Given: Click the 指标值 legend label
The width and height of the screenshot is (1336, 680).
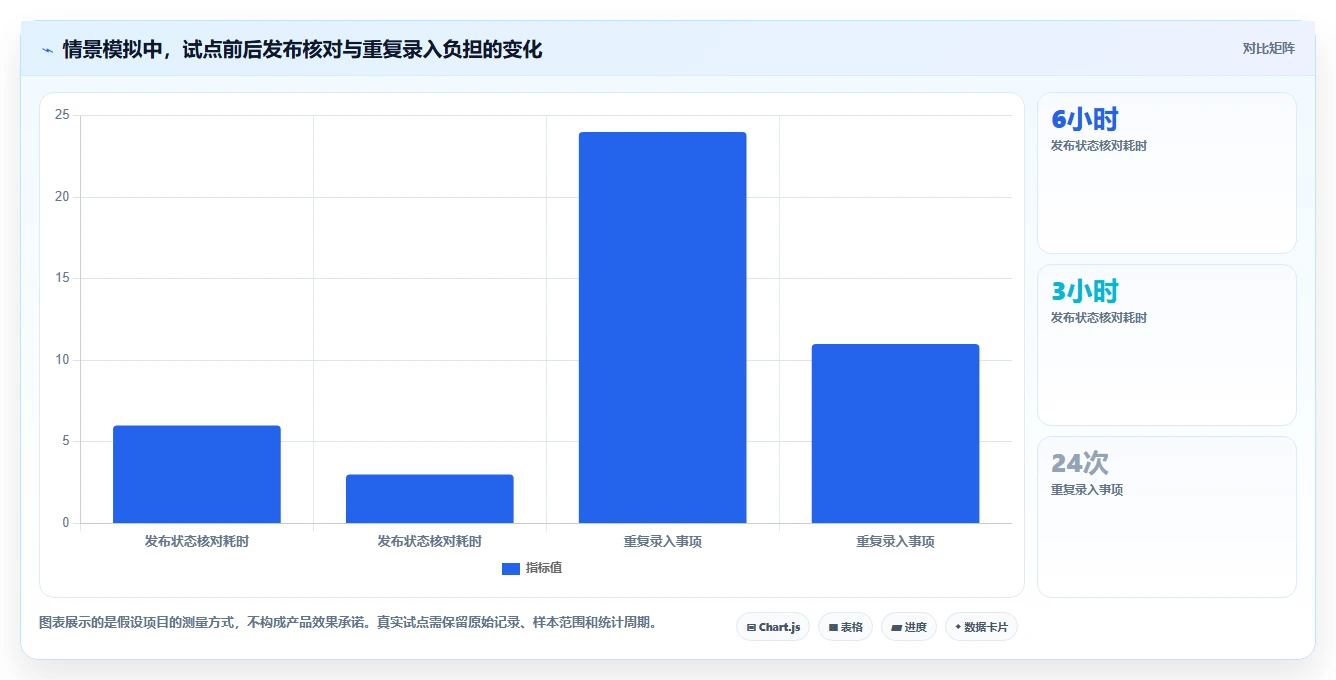Looking at the screenshot, I should click(x=544, y=568).
